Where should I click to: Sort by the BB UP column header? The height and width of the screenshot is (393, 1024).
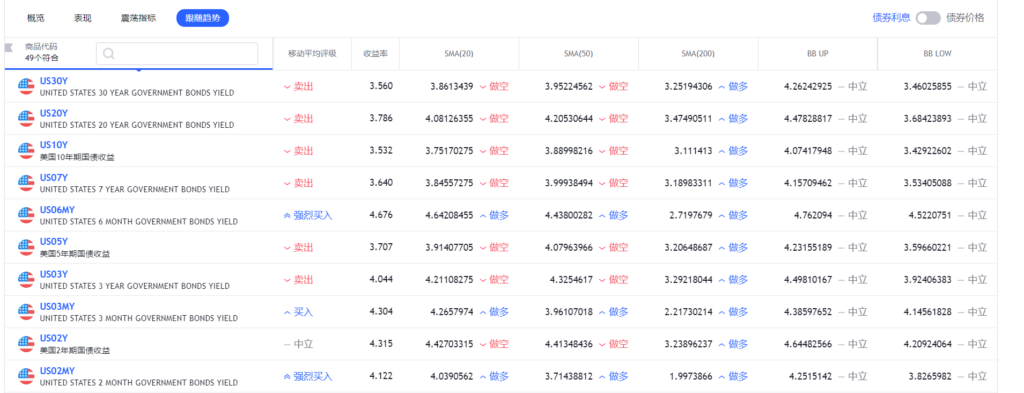pyautogui.click(x=818, y=54)
